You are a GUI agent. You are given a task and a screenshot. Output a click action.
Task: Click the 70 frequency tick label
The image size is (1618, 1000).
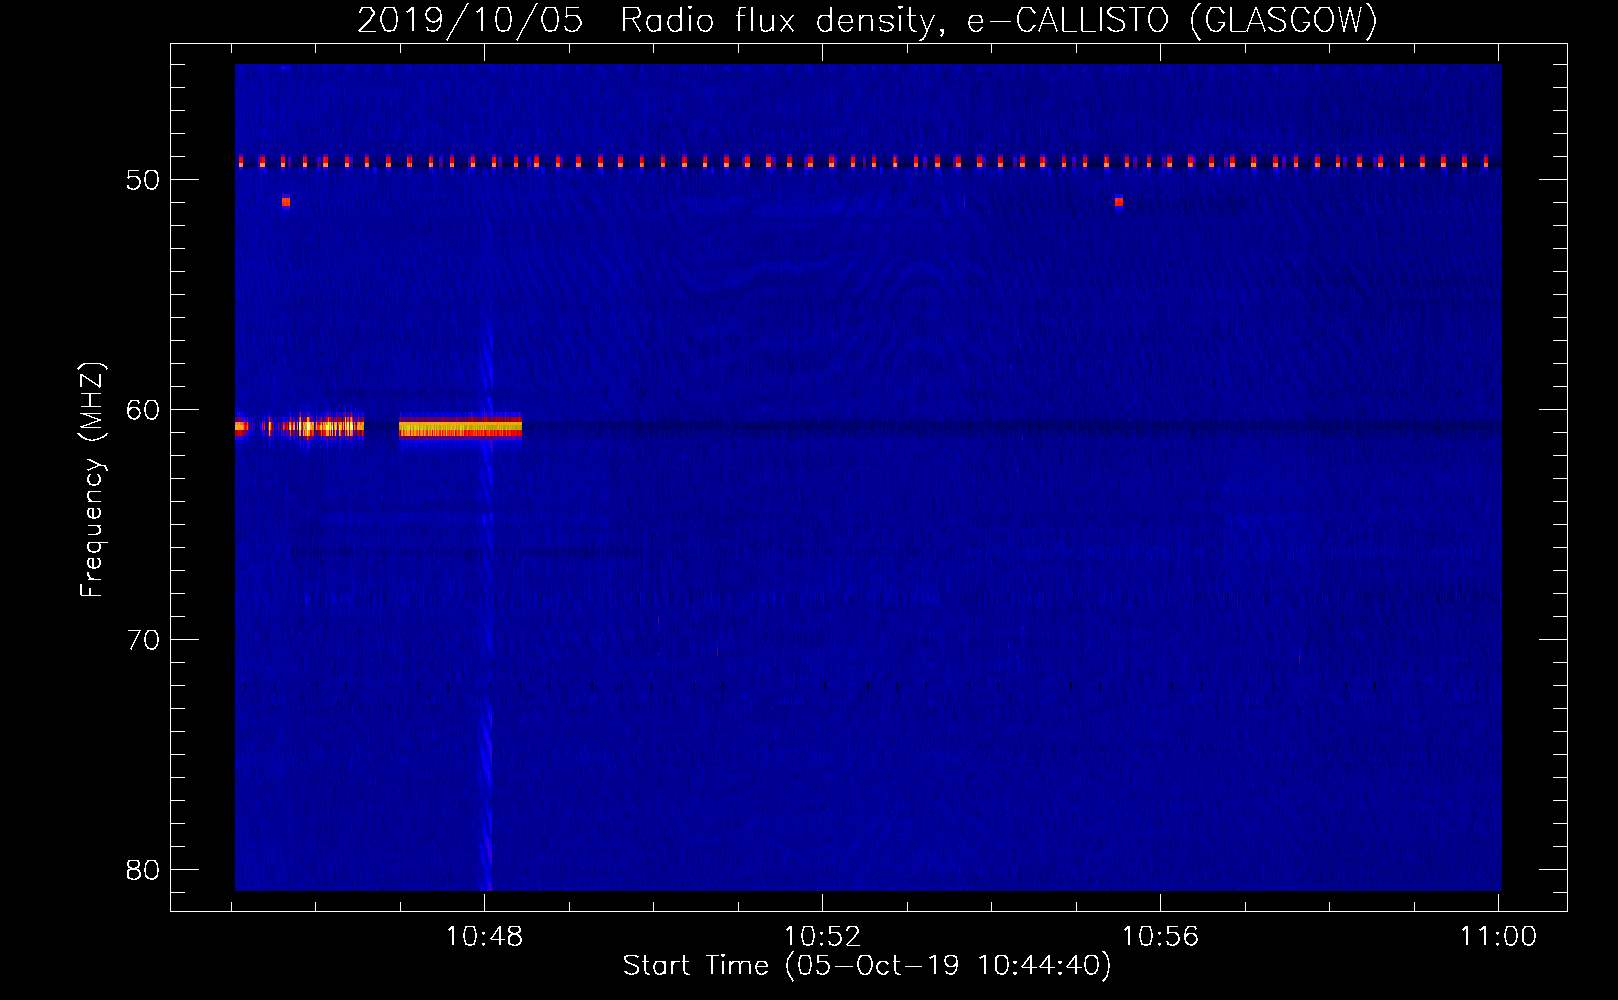coord(143,640)
